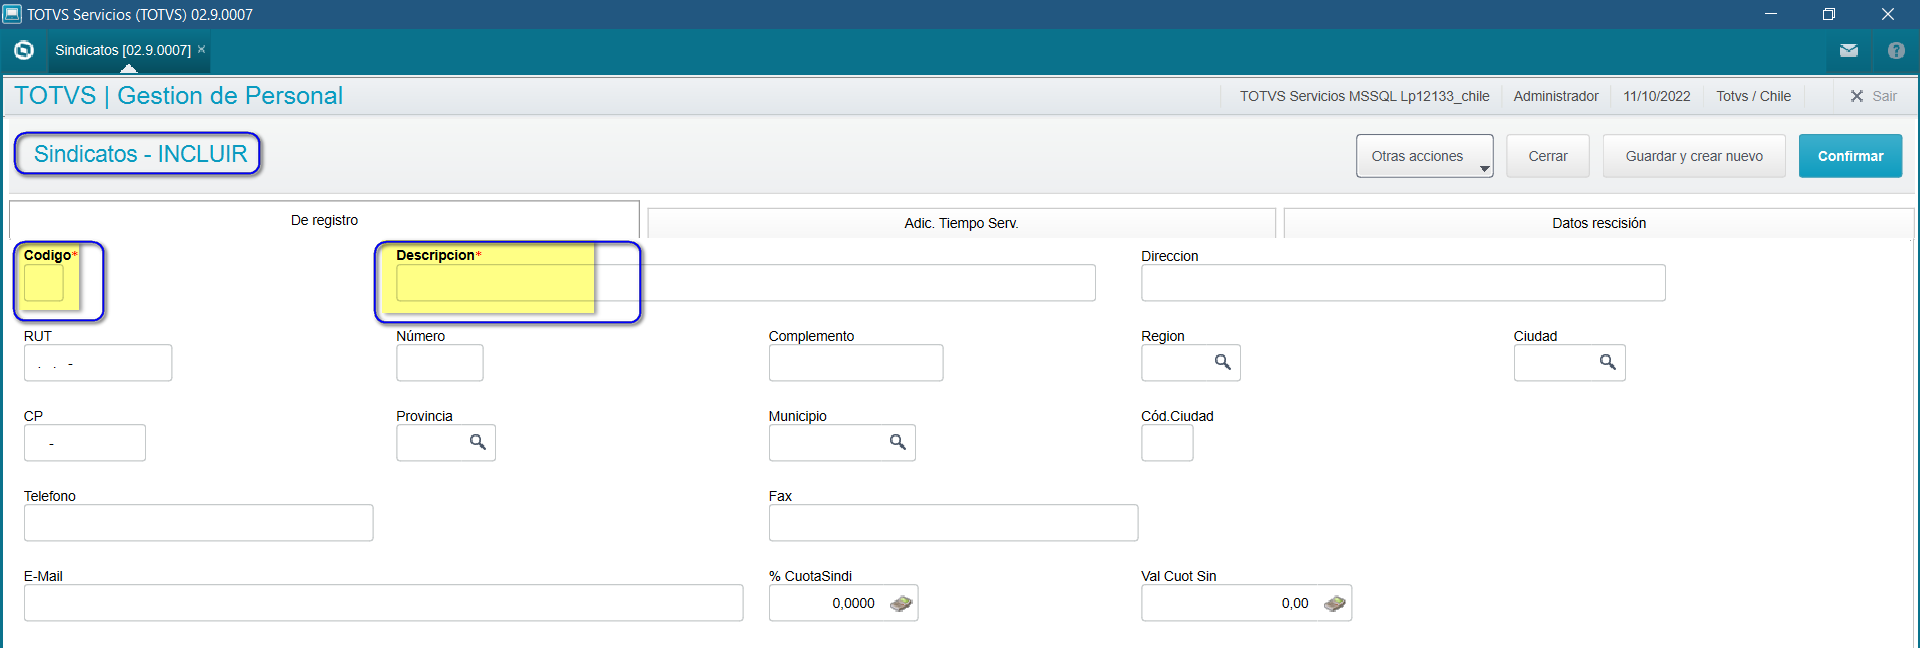The height and width of the screenshot is (648, 1920).
Task: Open Provincia lookup magnifier
Action: [477, 442]
